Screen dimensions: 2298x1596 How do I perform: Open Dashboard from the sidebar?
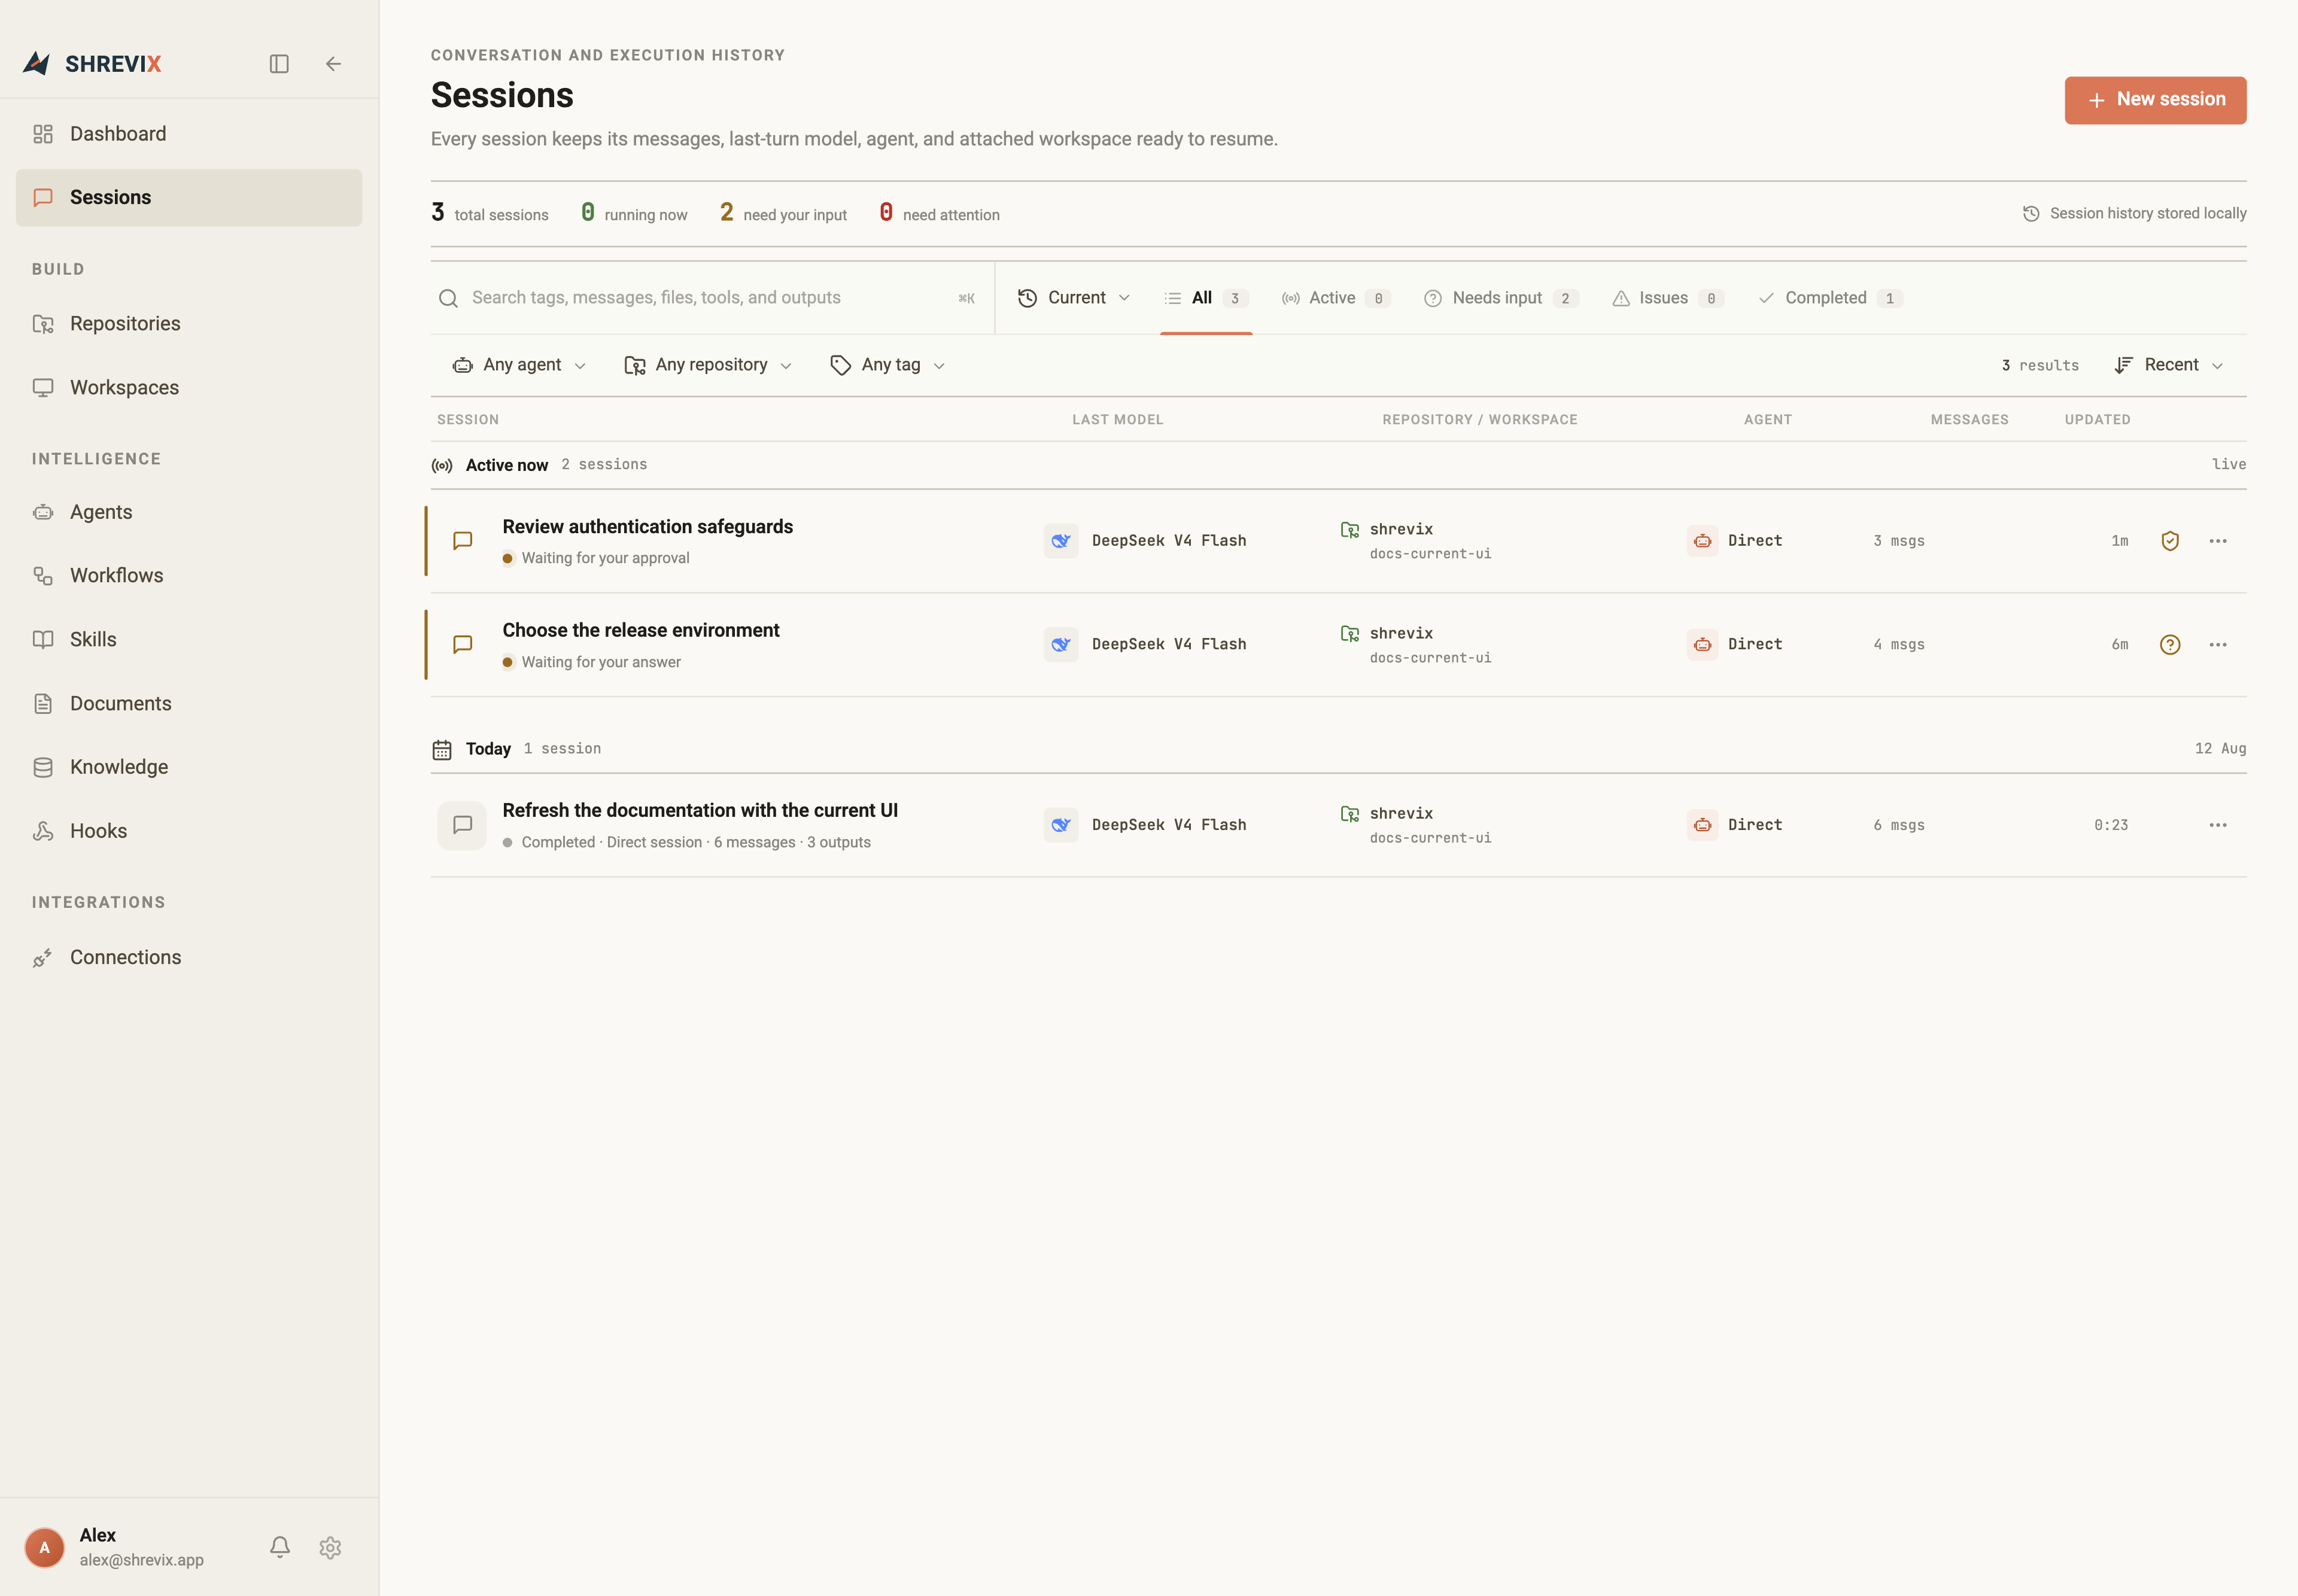[189, 134]
